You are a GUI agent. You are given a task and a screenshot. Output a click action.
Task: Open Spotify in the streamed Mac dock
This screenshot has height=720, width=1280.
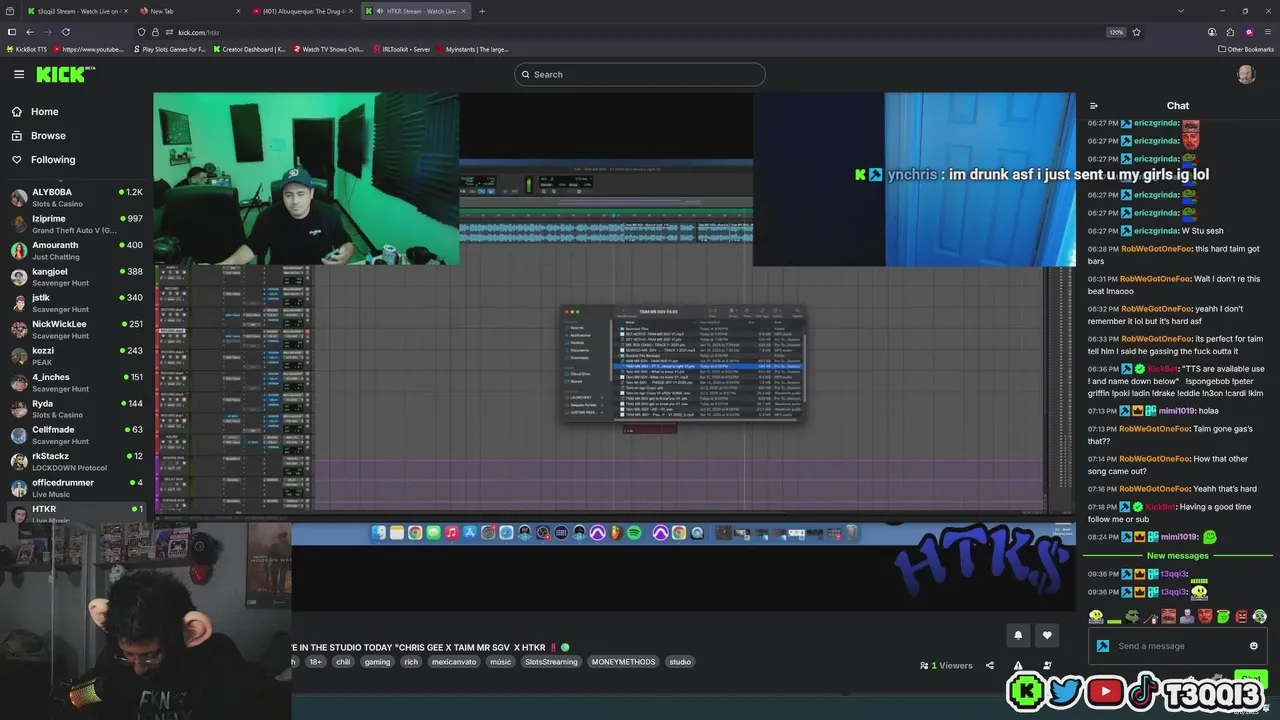click(x=634, y=533)
